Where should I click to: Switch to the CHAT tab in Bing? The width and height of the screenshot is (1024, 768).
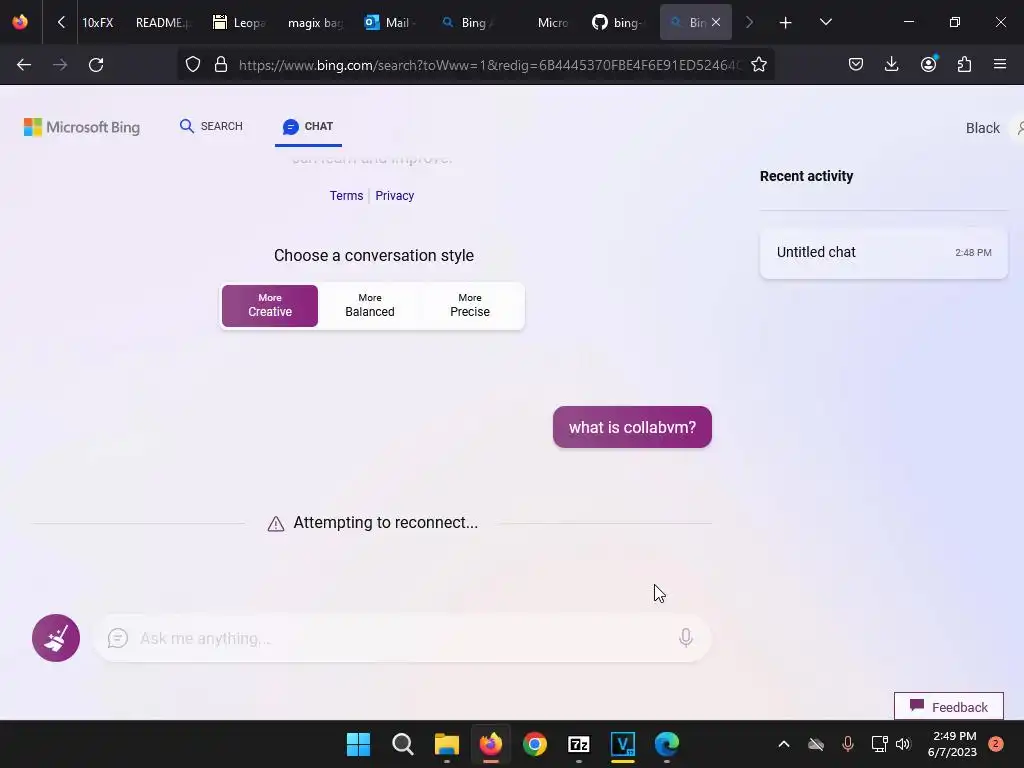coord(308,126)
